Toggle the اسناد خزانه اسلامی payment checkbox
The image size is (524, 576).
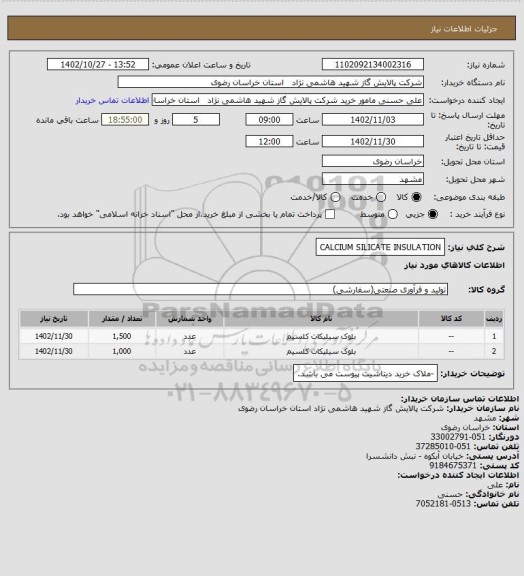(x=330, y=214)
